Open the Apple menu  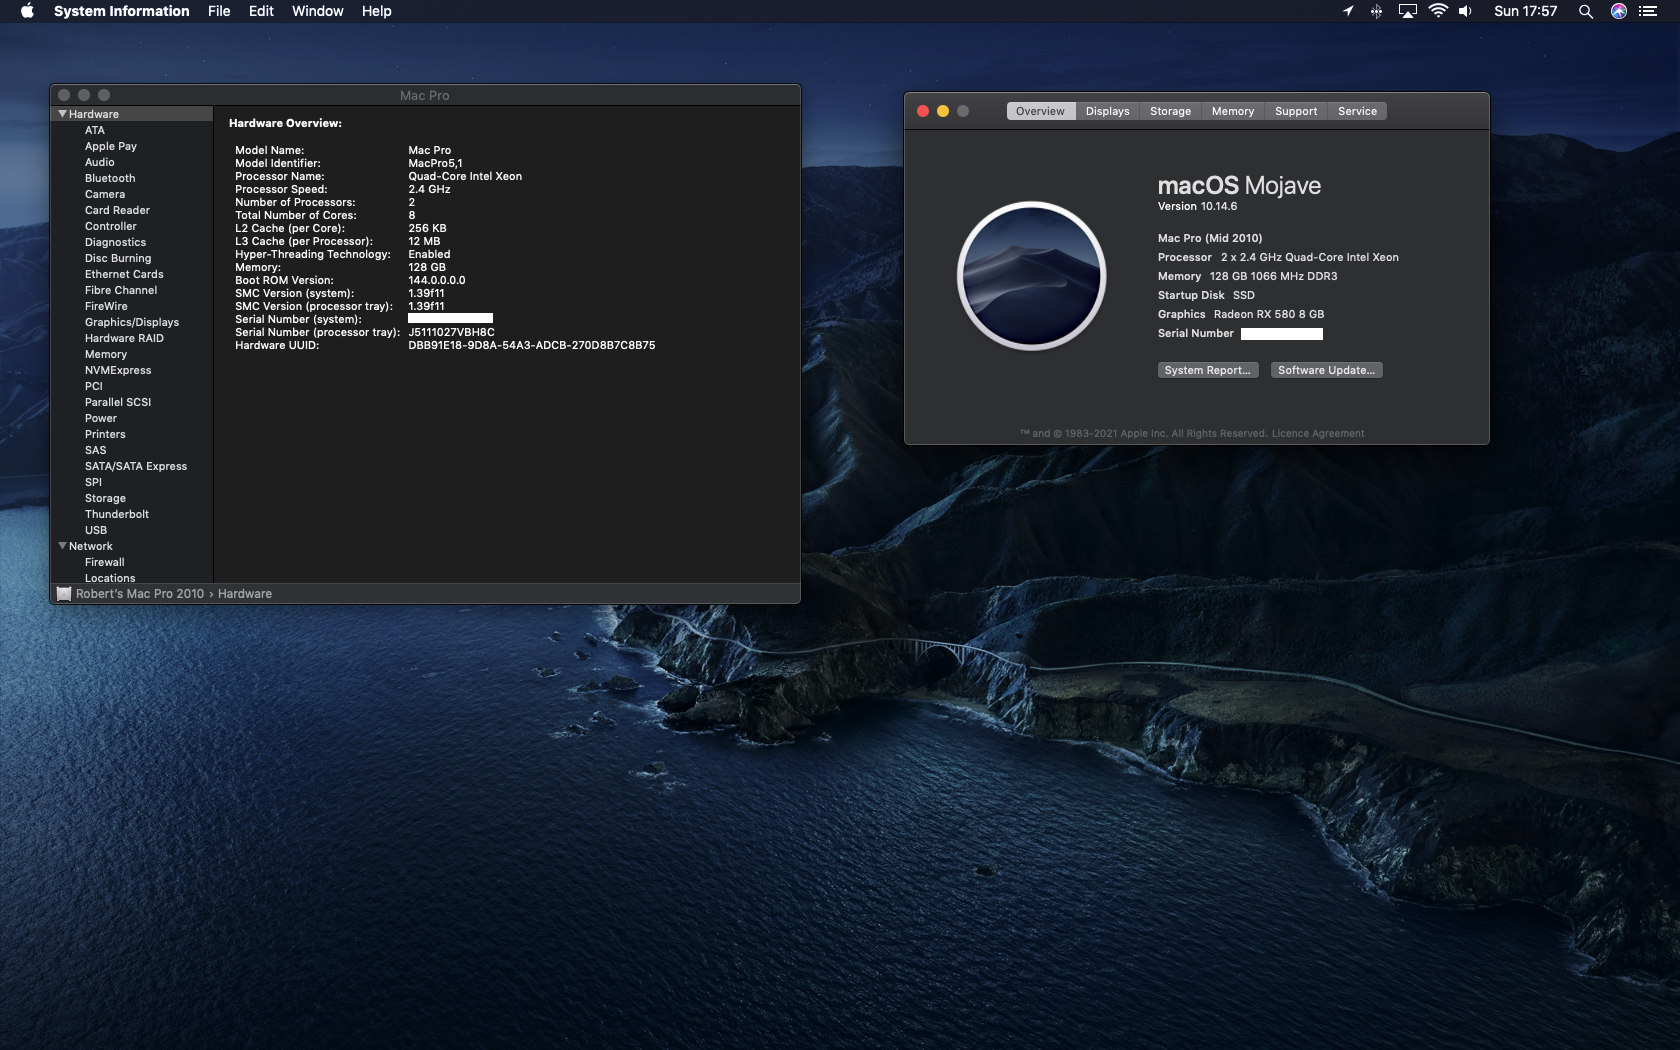click(27, 11)
